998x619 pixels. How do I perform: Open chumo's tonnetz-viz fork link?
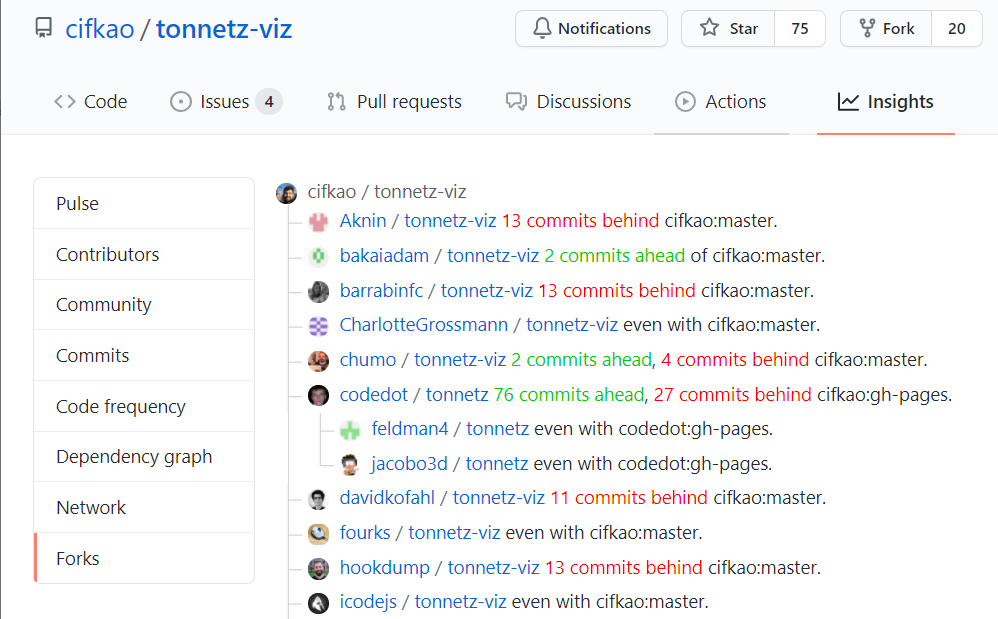[460, 360]
